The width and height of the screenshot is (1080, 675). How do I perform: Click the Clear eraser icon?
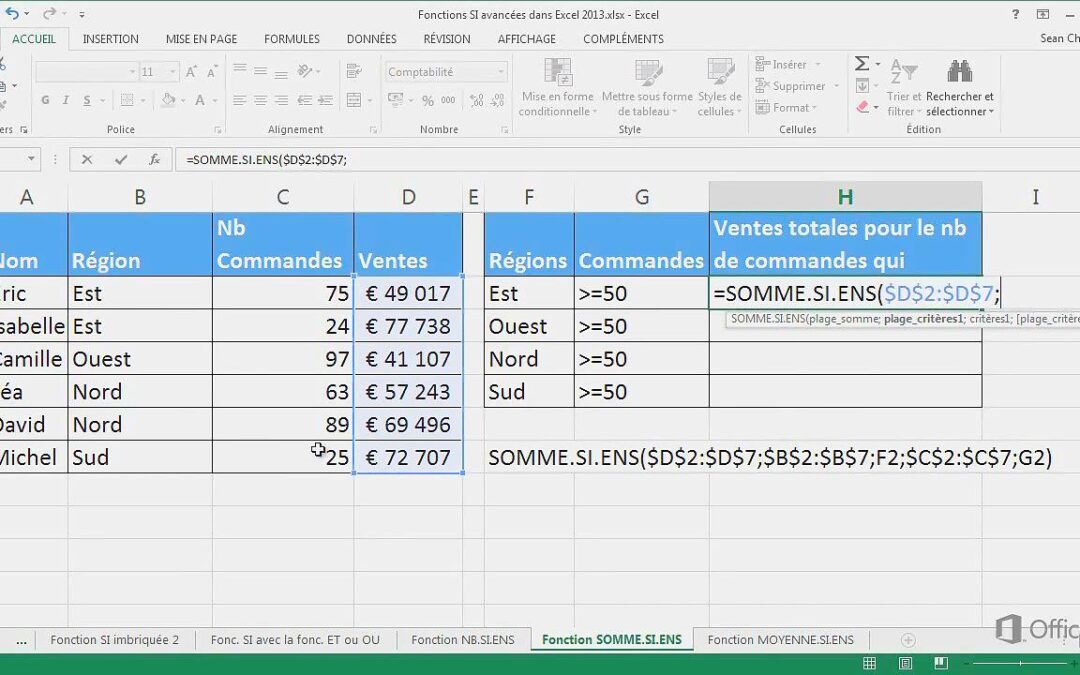click(862, 107)
